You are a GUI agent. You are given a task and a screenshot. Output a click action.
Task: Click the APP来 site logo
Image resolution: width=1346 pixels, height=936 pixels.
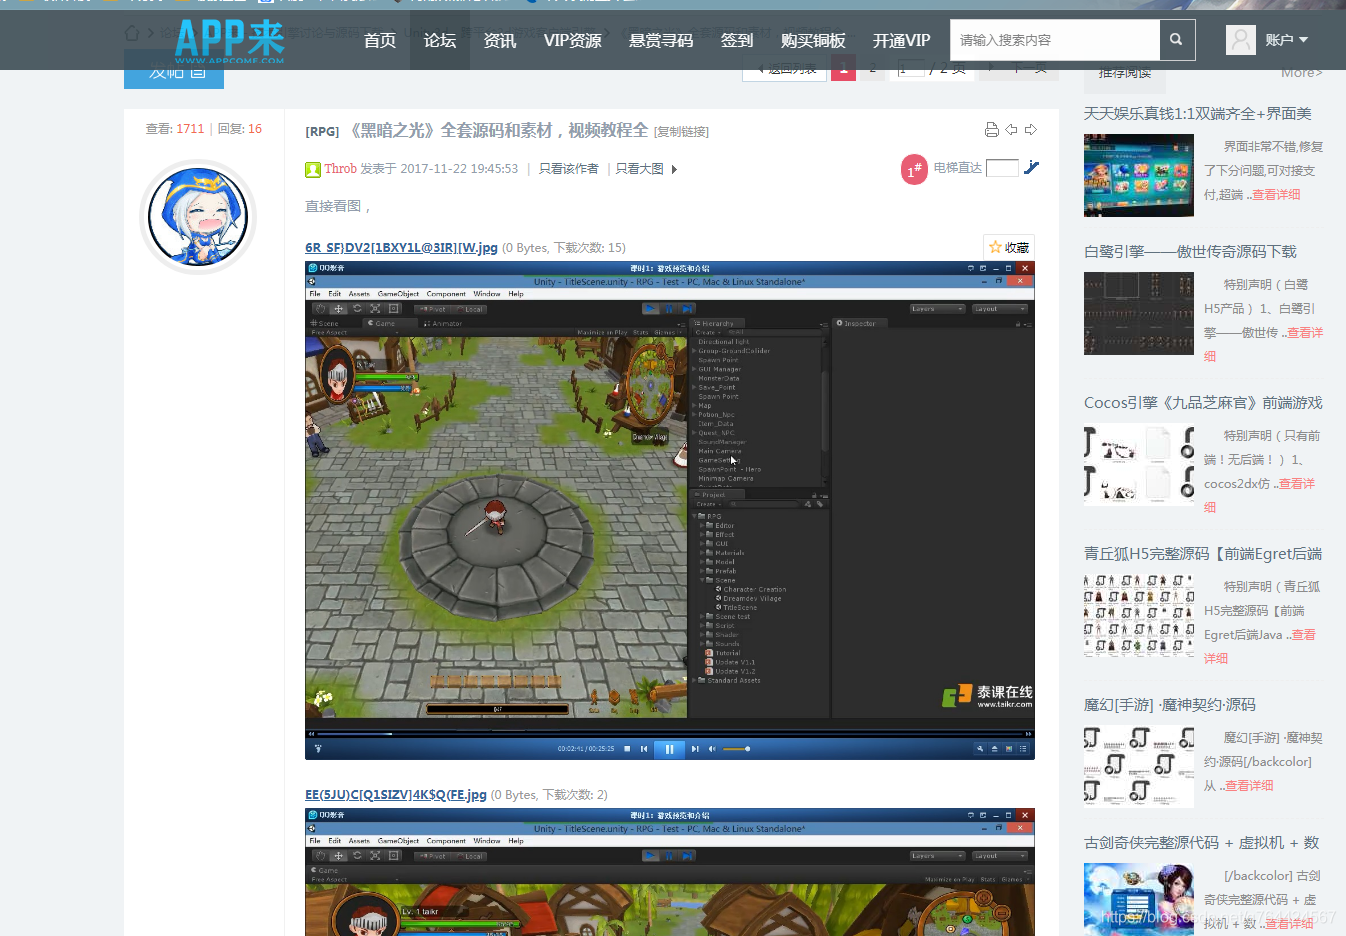230,41
